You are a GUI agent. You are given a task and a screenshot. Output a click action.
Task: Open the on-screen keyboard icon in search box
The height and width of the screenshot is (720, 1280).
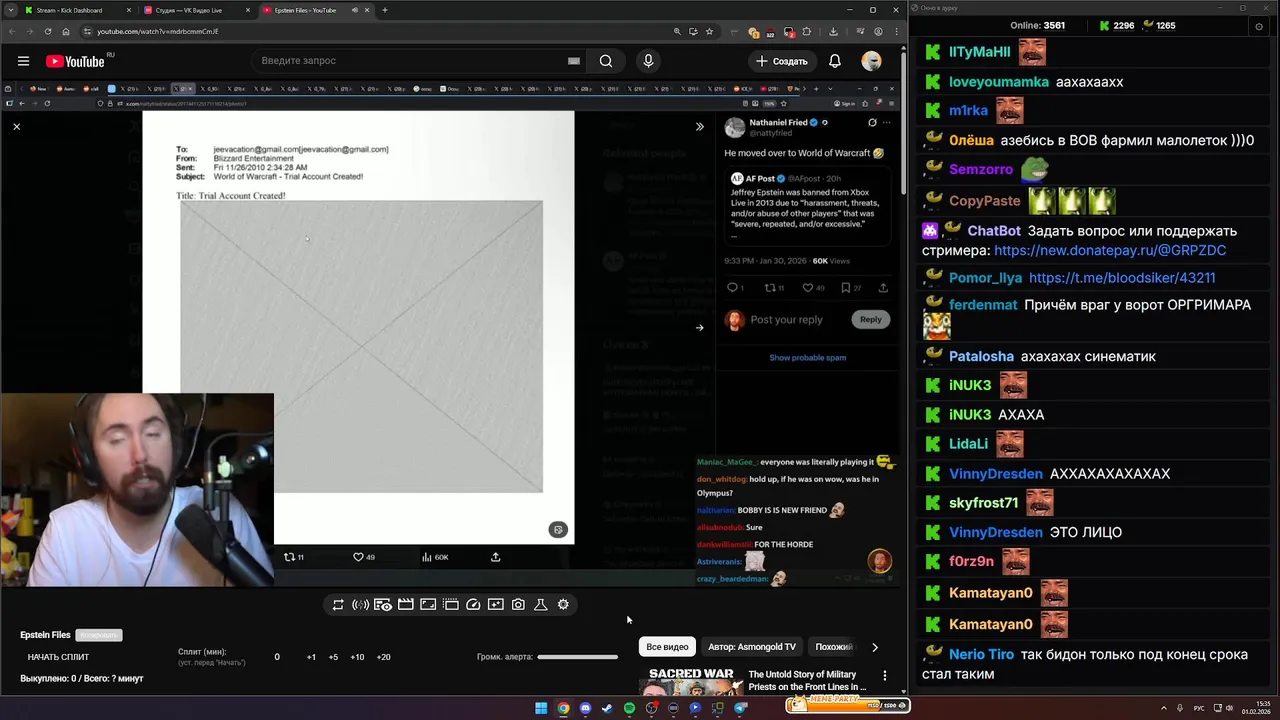coord(574,61)
